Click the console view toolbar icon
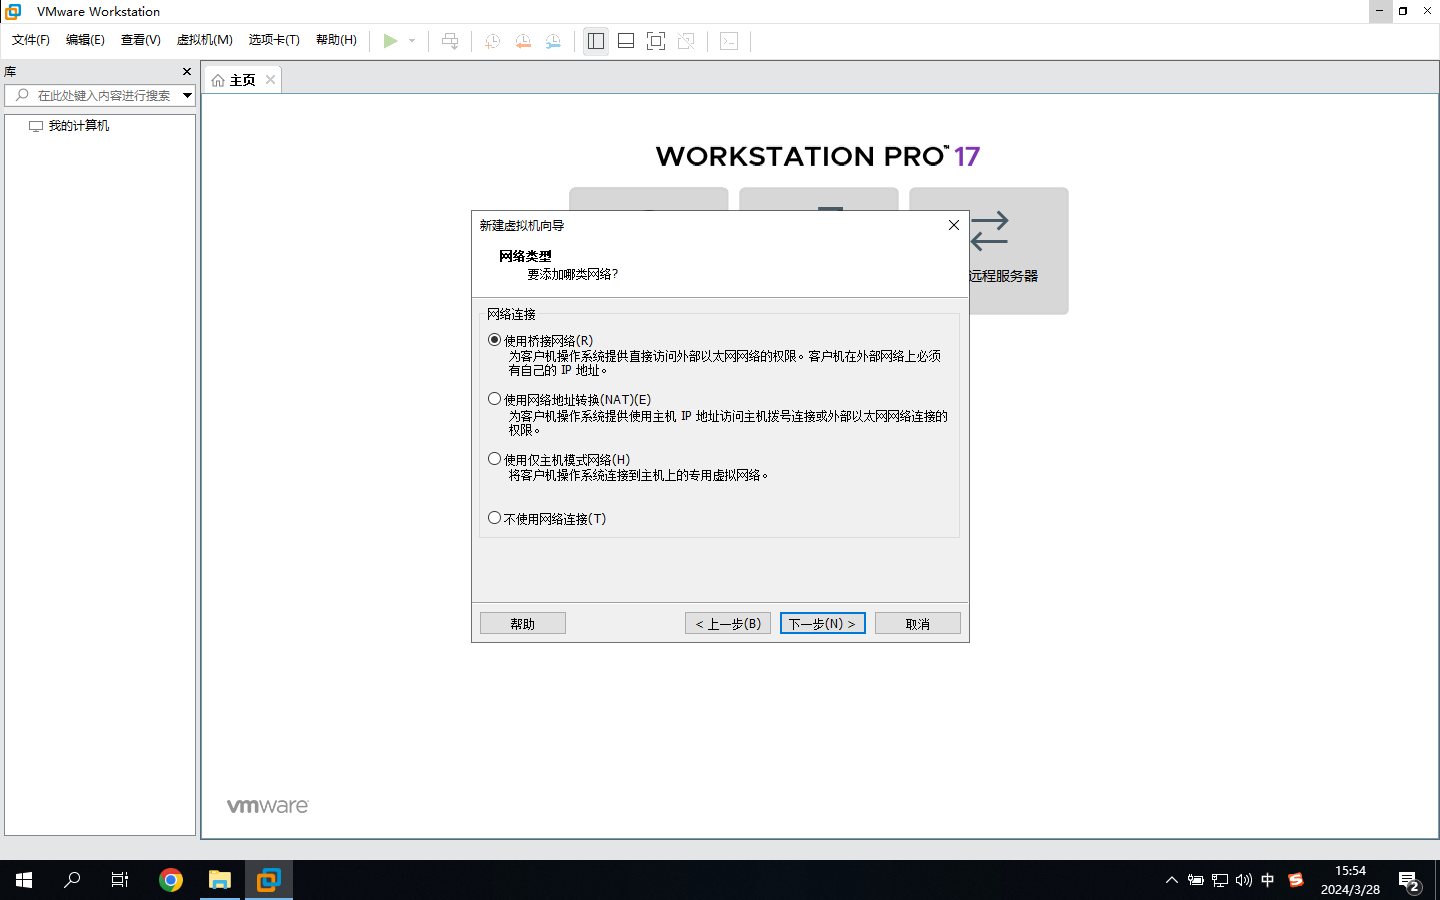Image resolution: width=1440 pixels, height=900 pixels. point(729,41)
